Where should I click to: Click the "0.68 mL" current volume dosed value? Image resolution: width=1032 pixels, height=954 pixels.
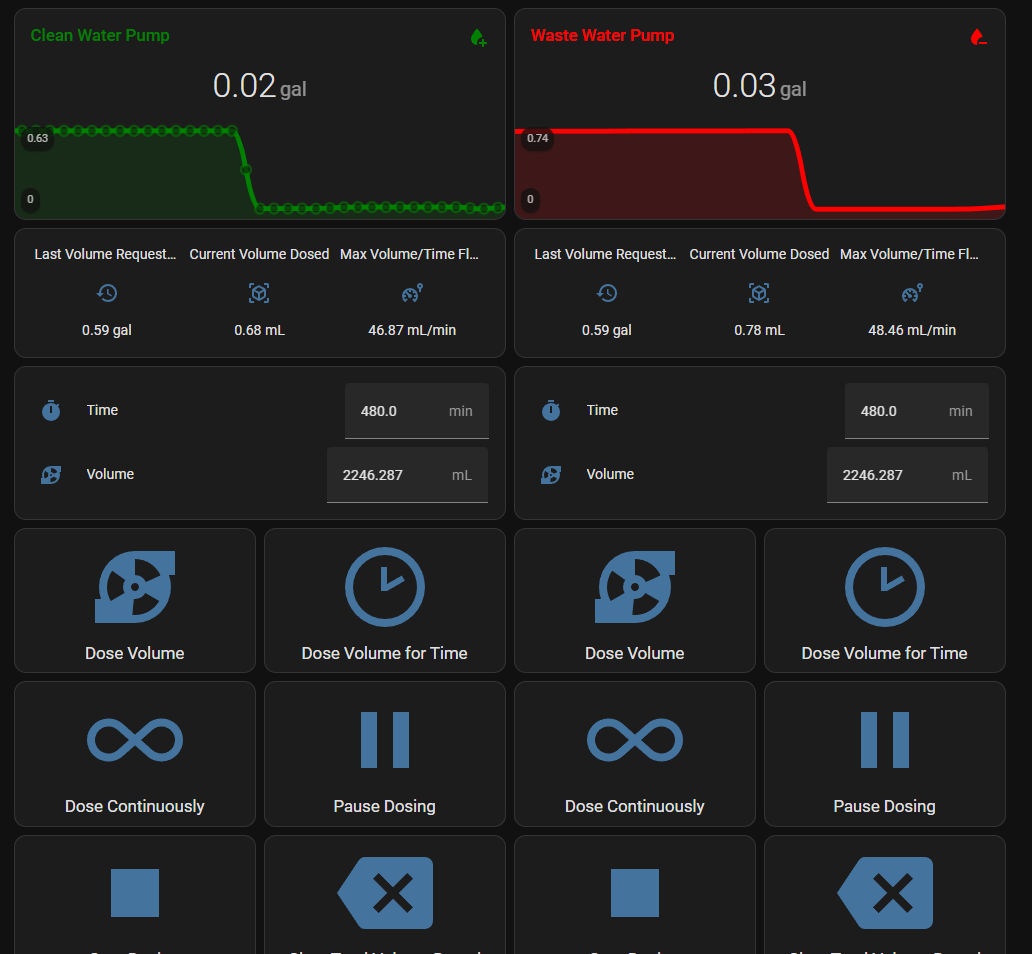[x=259, y=330]
